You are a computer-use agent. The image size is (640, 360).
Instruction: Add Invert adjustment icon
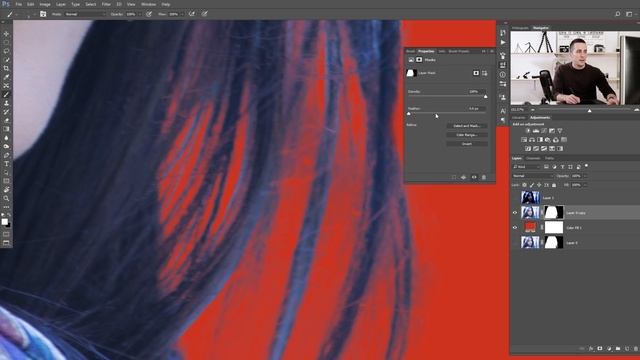coord(528,149)
